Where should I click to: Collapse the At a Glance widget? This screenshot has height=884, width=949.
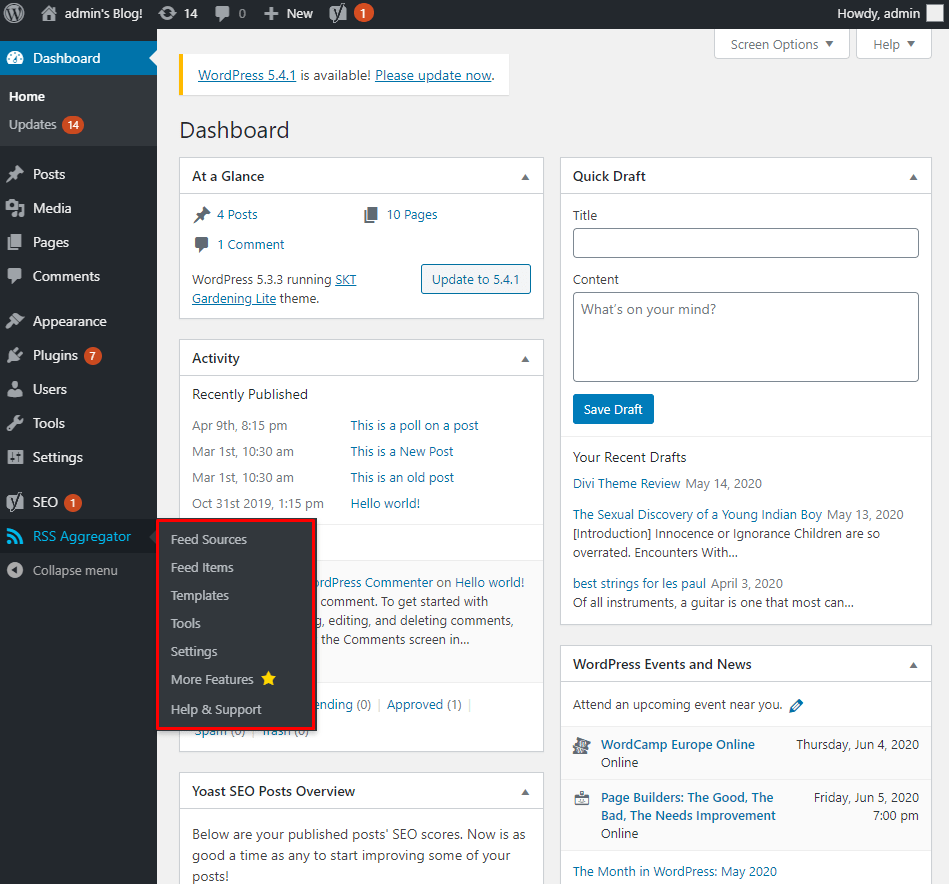point(525,177)
